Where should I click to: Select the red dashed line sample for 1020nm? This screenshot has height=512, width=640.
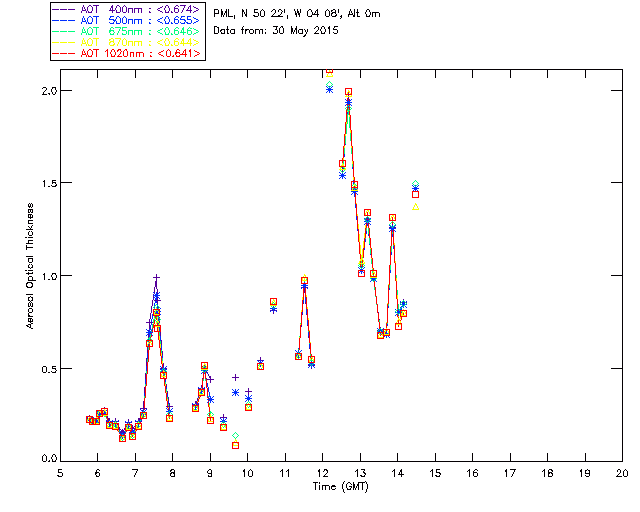click(x=64, y=53)
